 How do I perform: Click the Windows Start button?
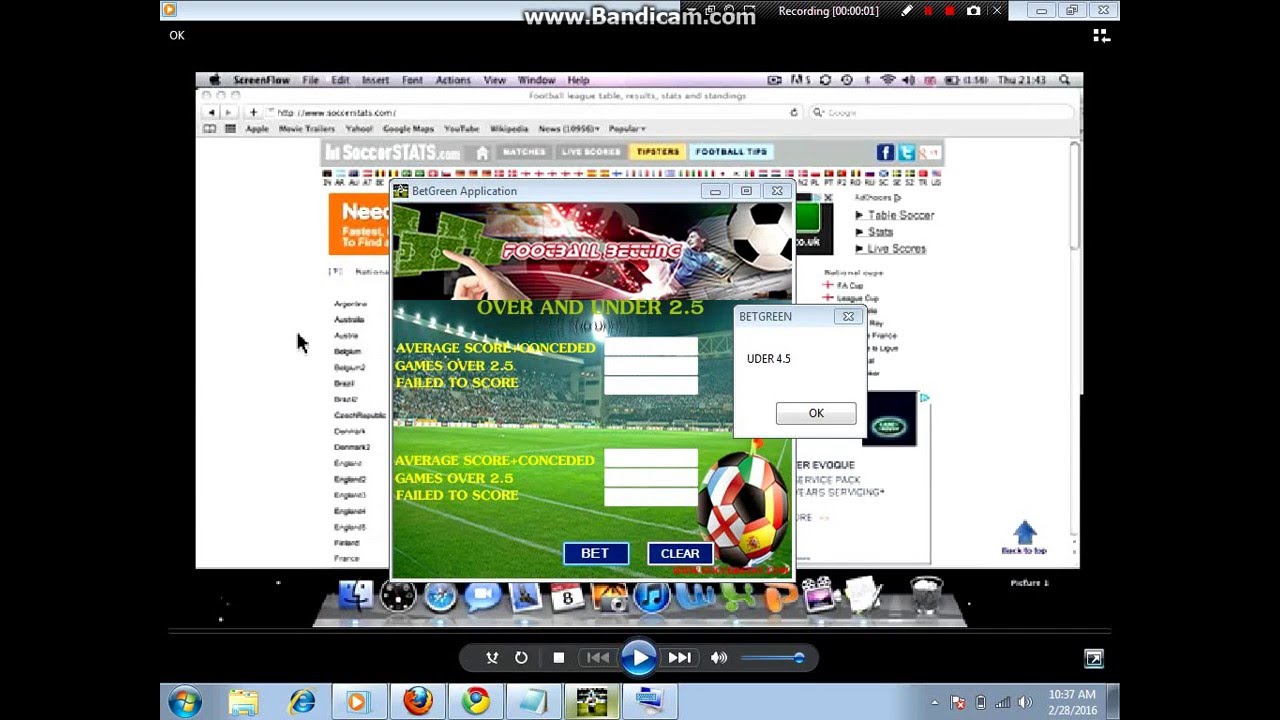tap(185, 702)
